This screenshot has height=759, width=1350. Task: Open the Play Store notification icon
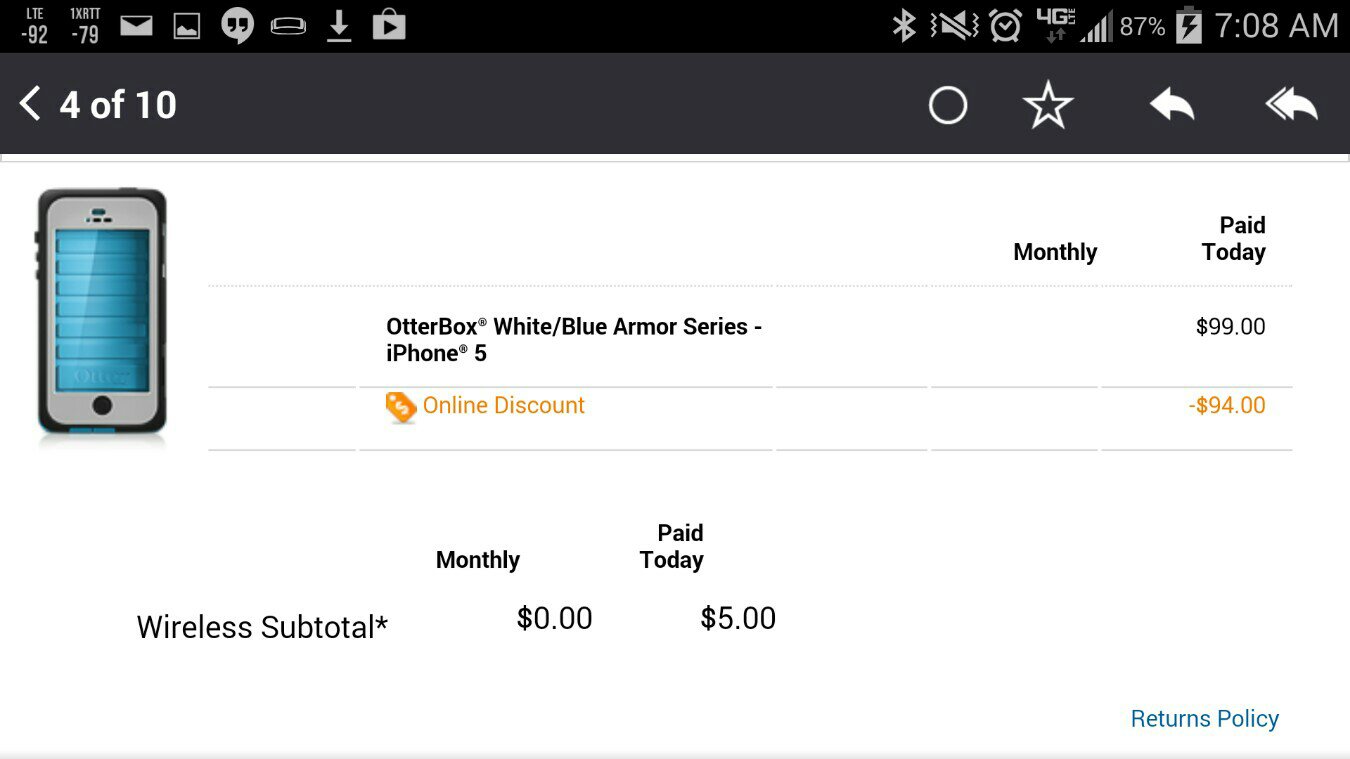pos(389,25)
